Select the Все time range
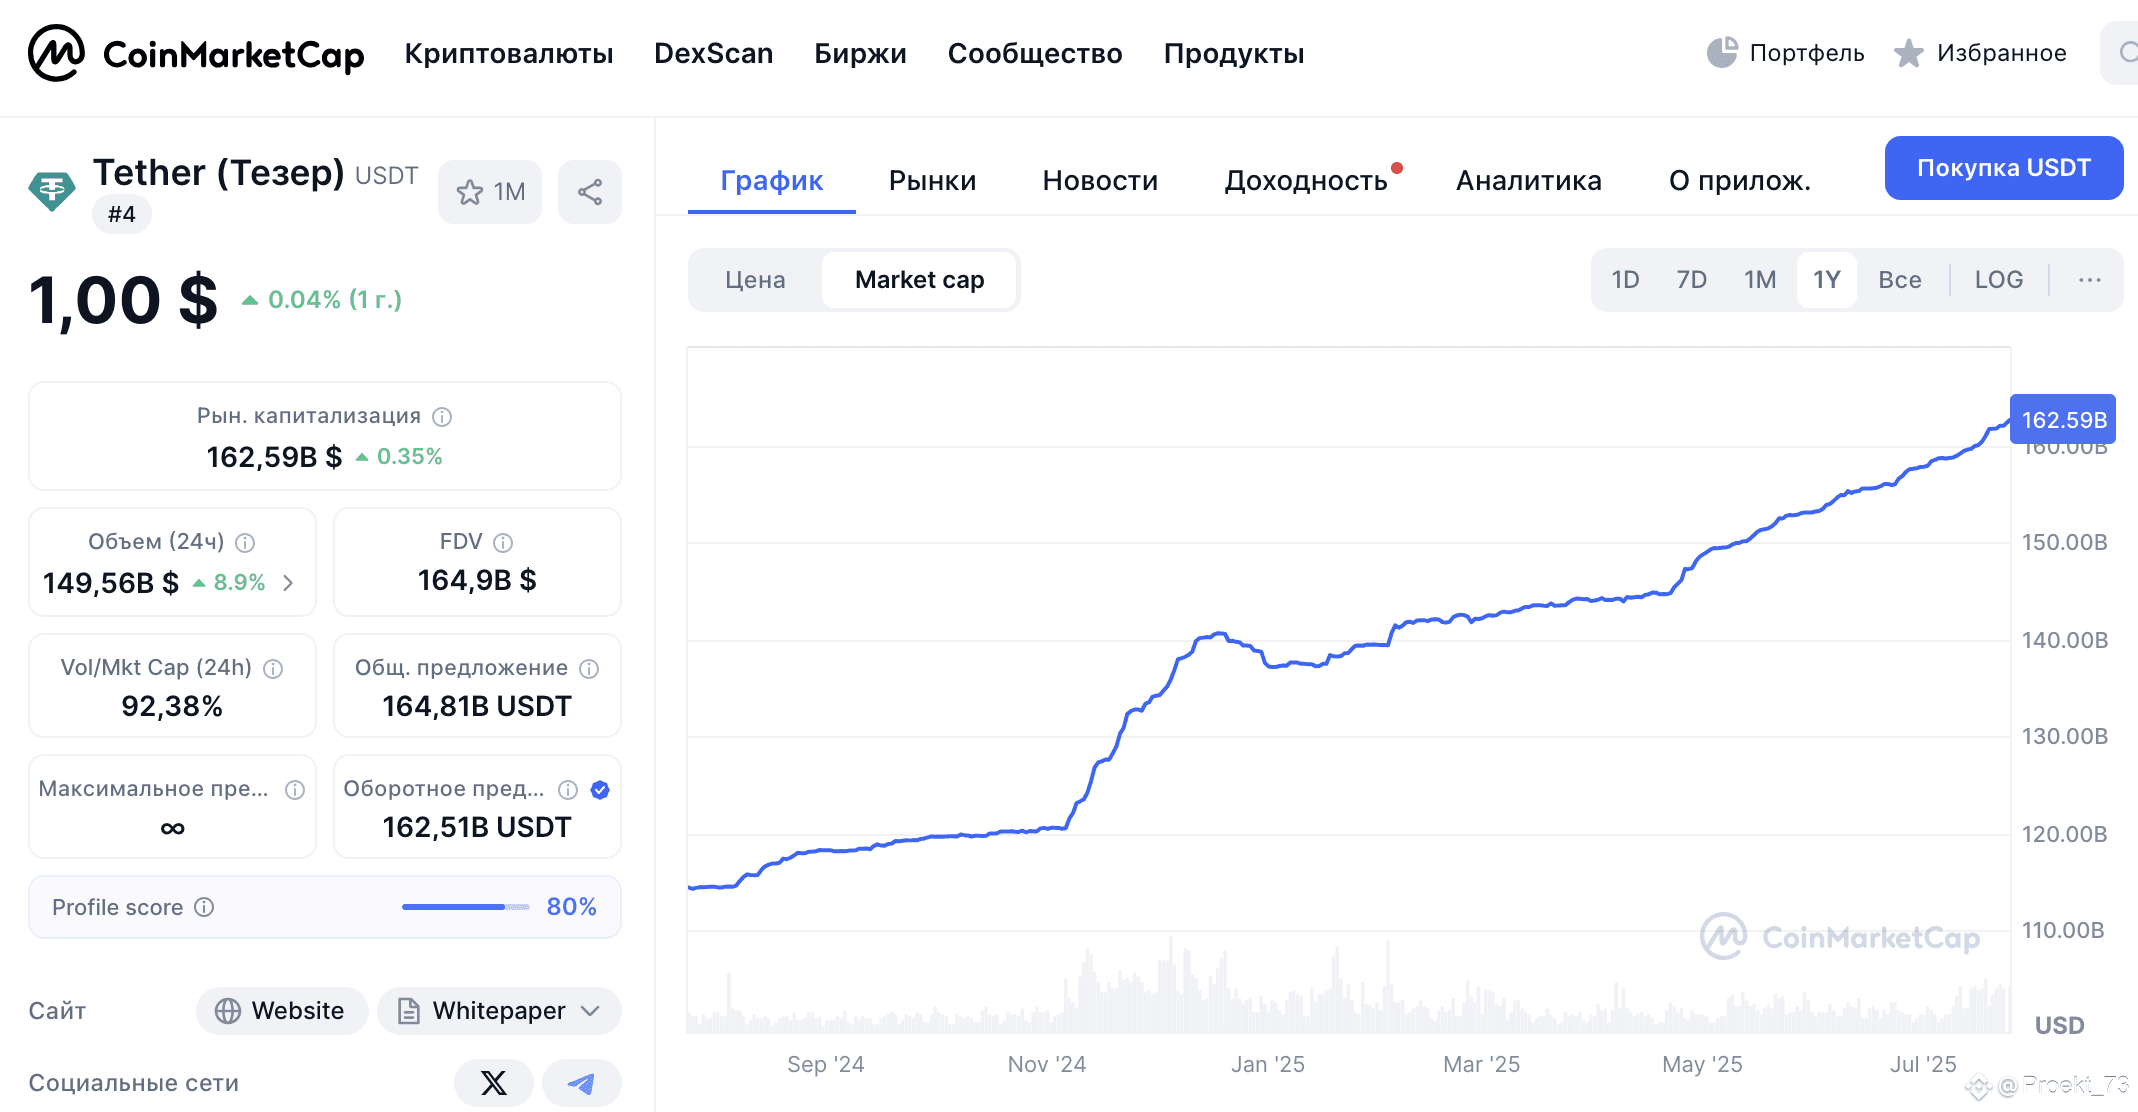 [x=1900, y=280]
